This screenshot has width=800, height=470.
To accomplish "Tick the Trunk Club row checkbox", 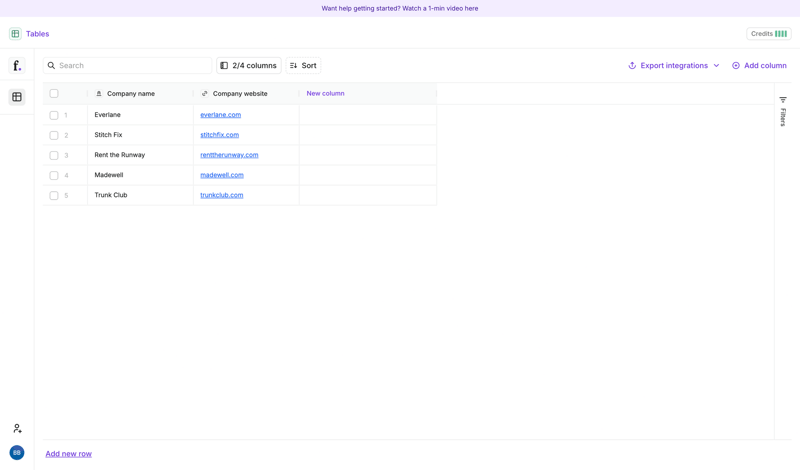I will 54,195.
